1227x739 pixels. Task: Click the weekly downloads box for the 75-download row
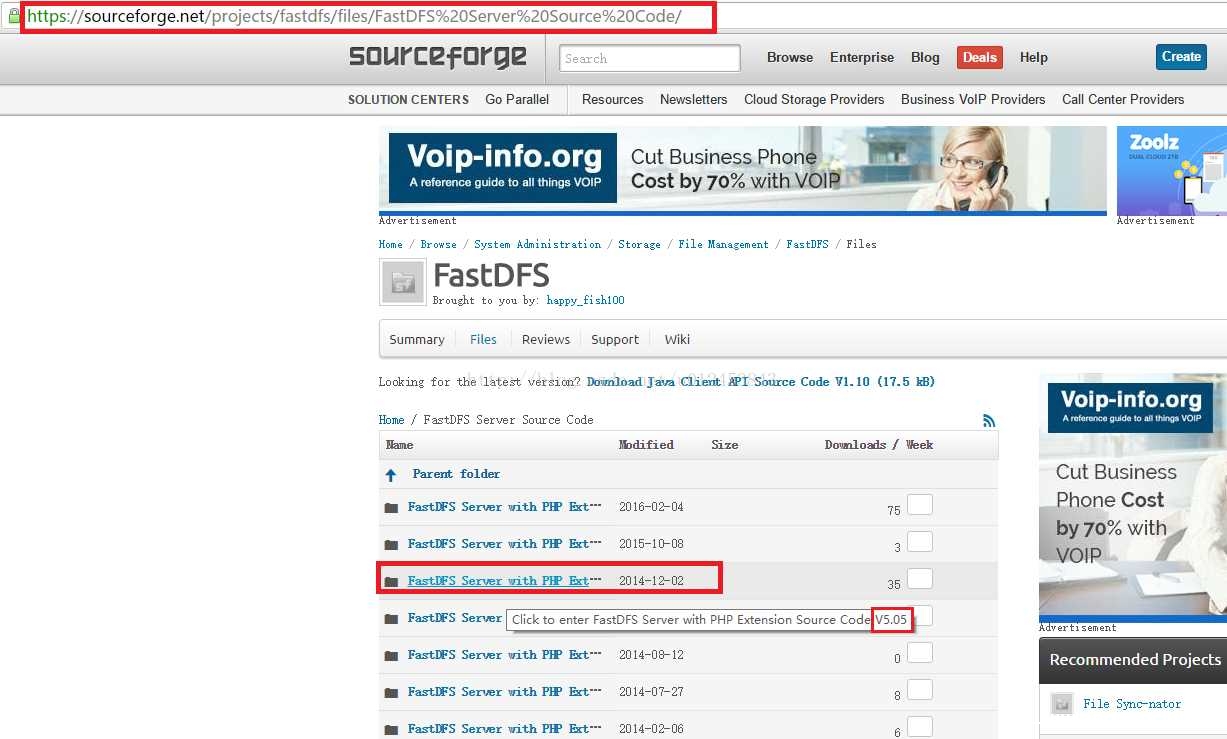[920, 504]
